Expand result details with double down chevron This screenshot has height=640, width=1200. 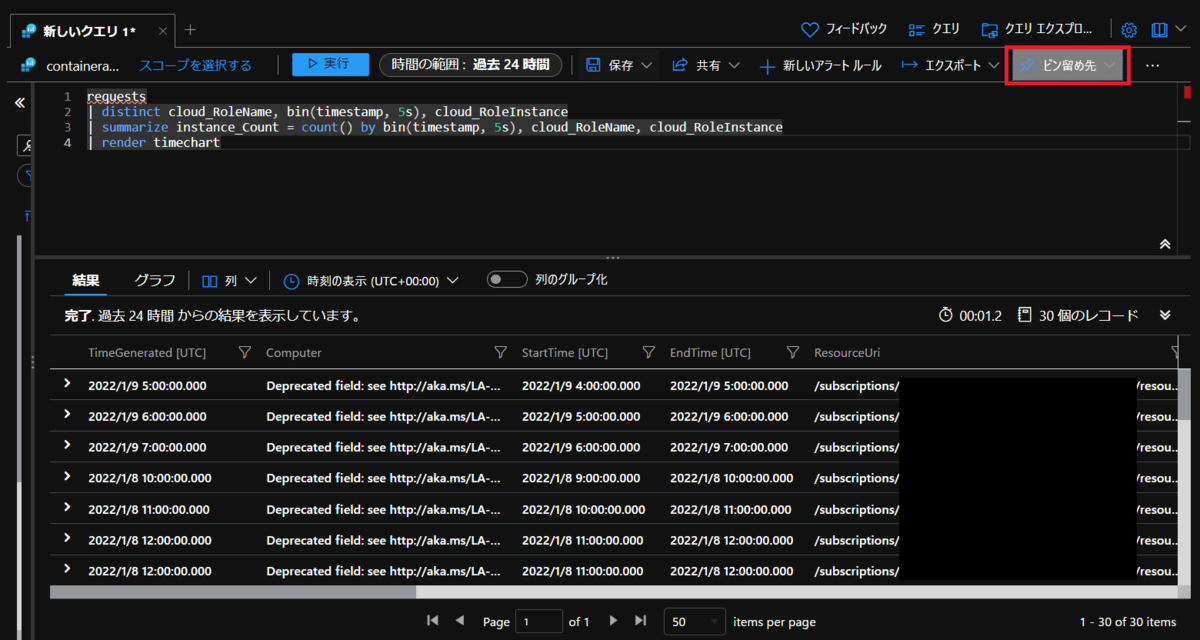1165,315
